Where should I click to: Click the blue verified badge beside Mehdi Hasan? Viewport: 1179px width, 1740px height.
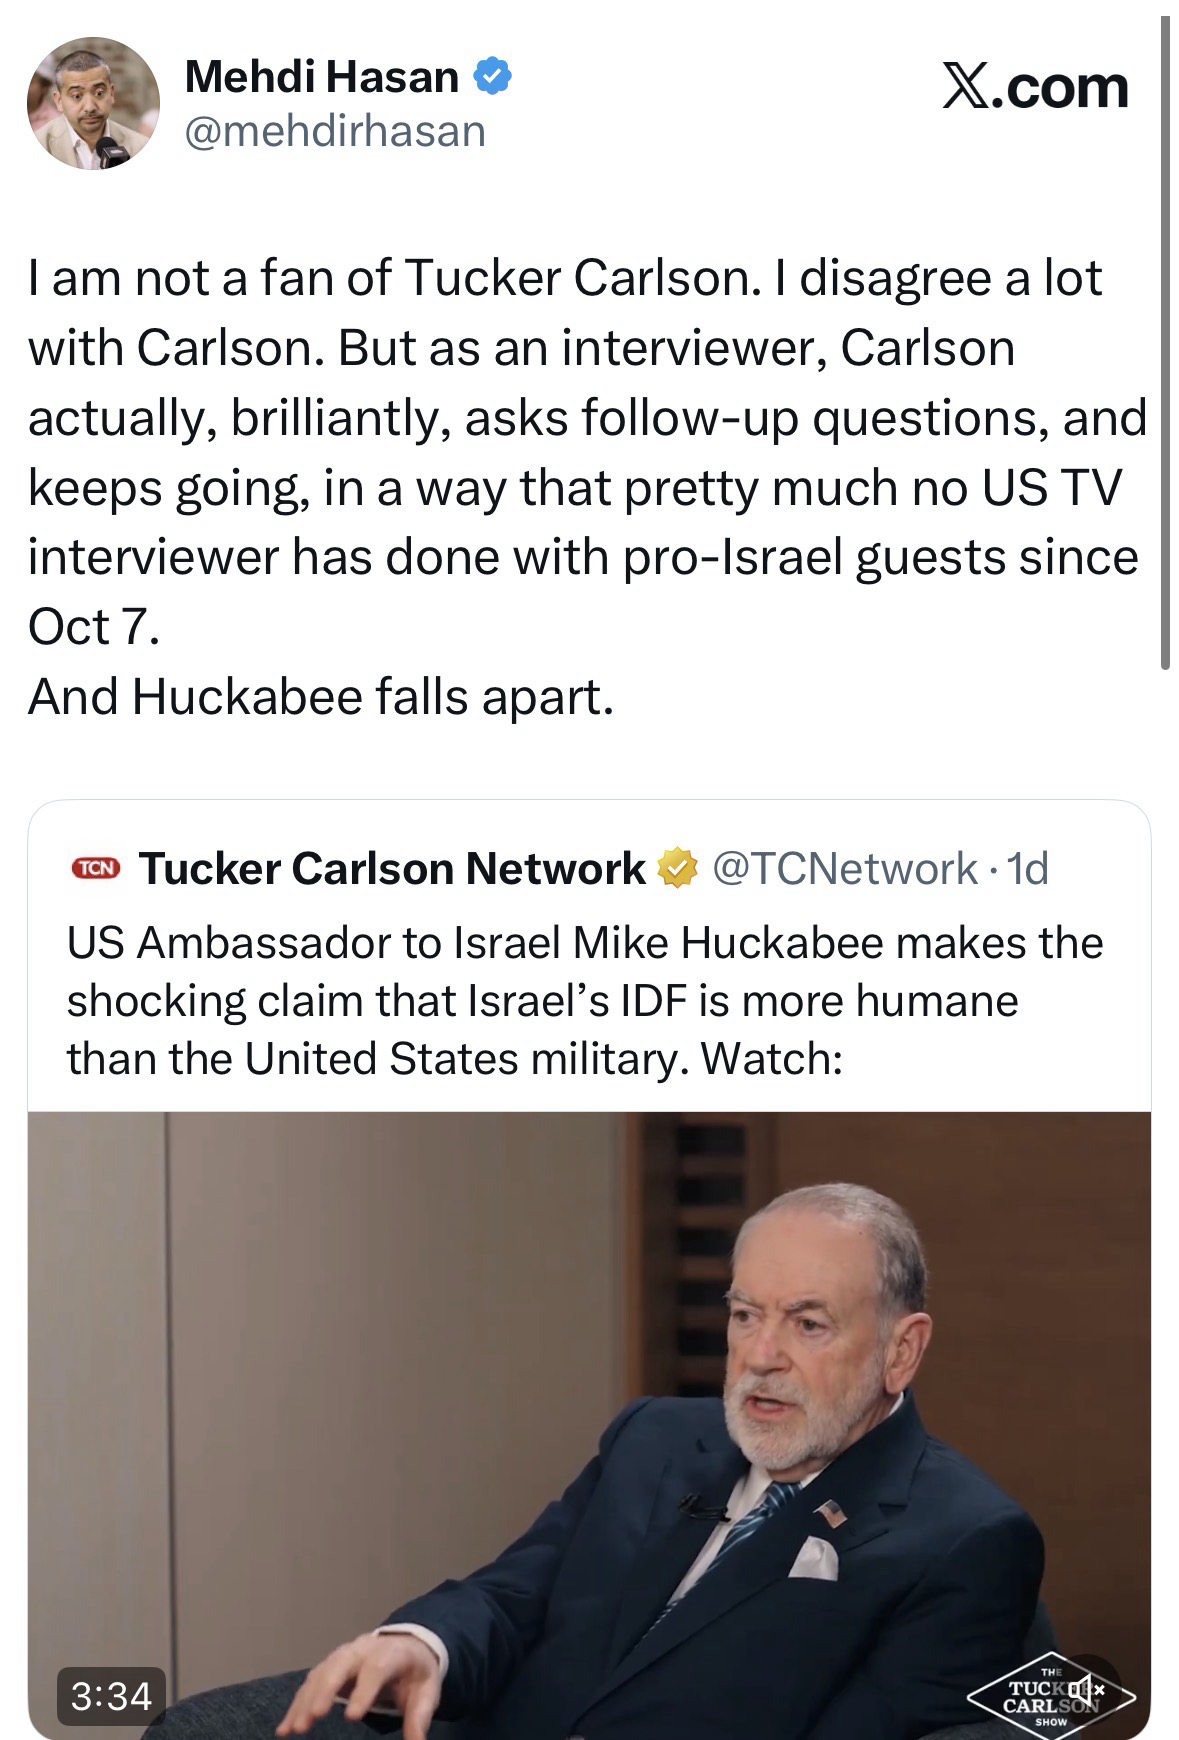[x=493, y=76]
